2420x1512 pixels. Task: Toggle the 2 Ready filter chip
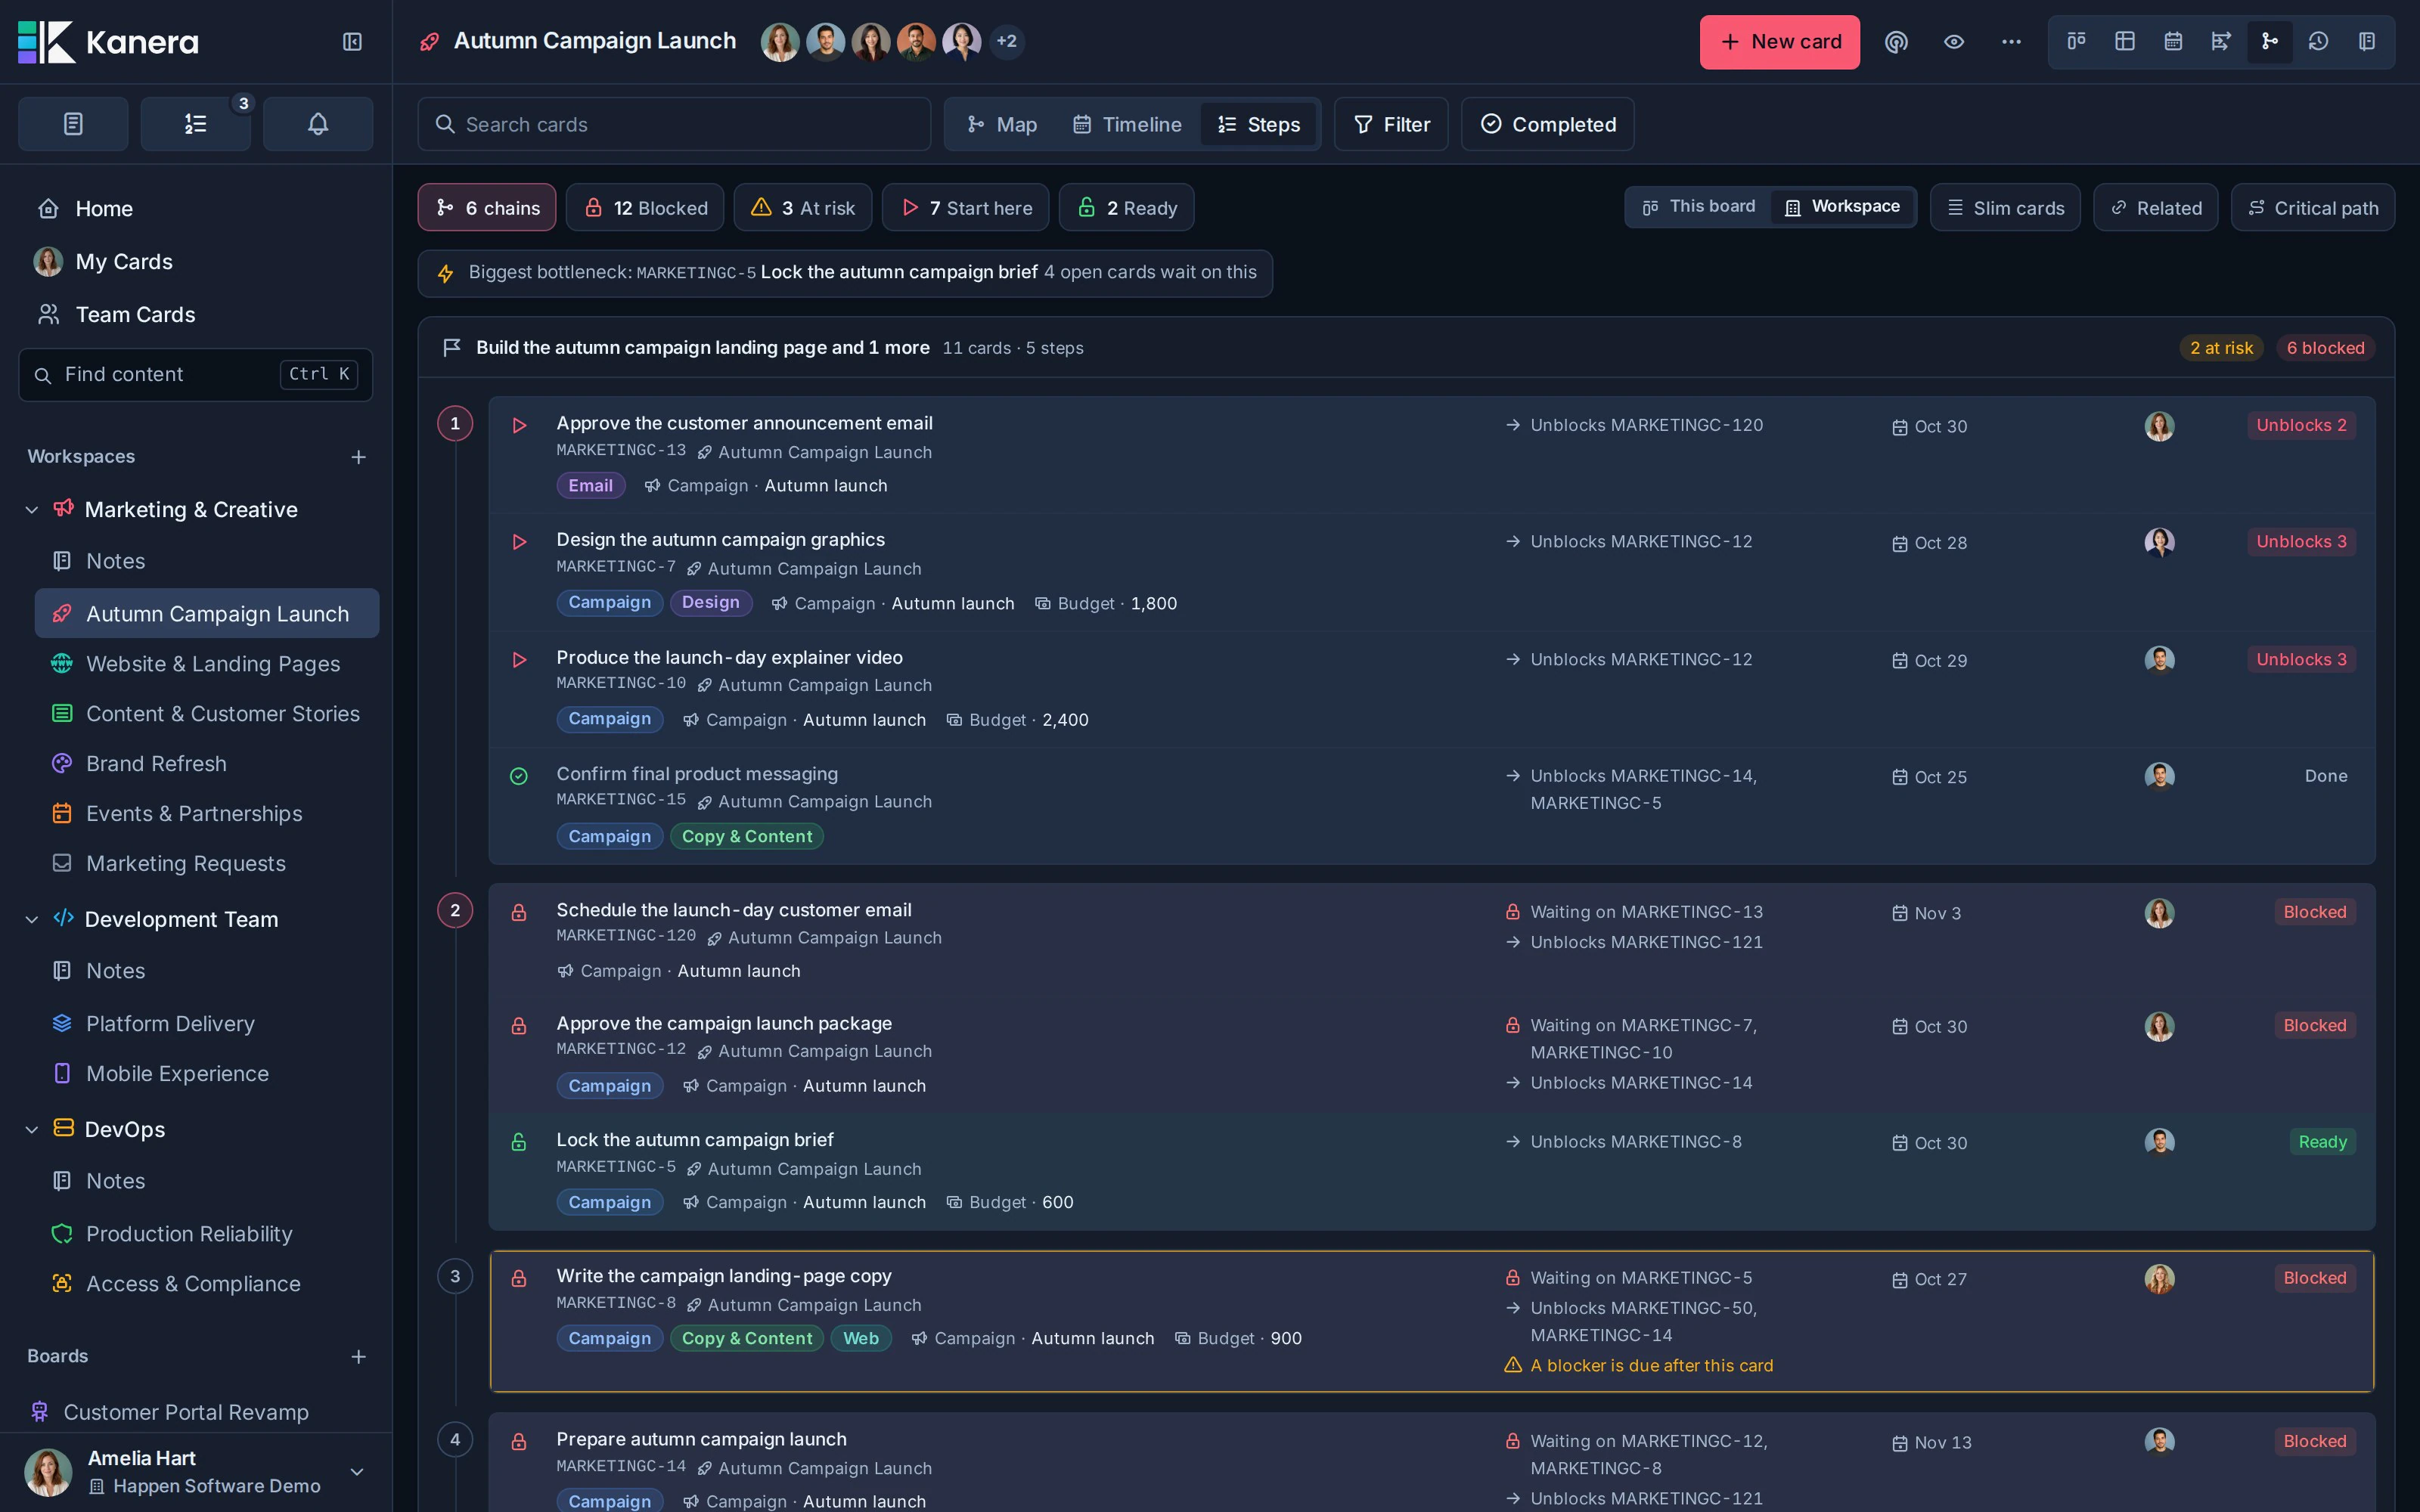pyautogui.click(x=1127, y=208)
